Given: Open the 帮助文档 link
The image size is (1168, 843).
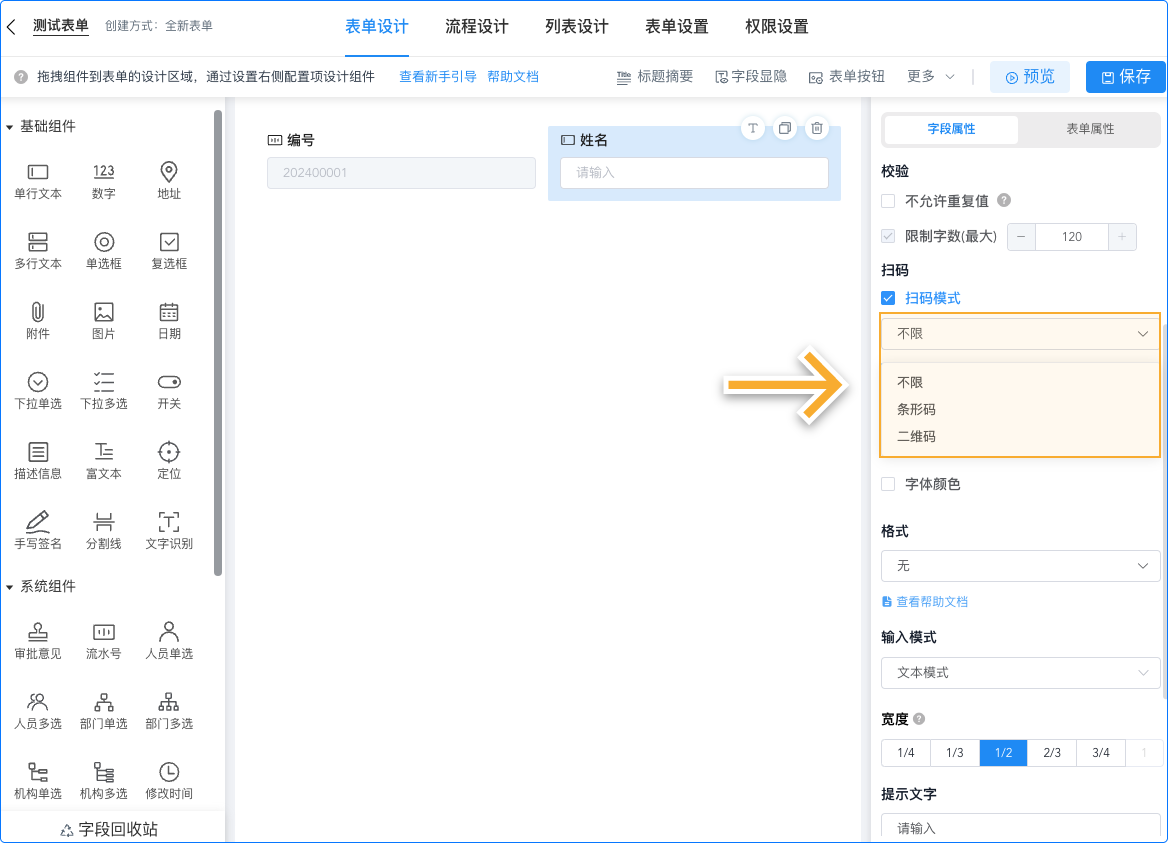Looking at the screenshot, I should 513,76.
